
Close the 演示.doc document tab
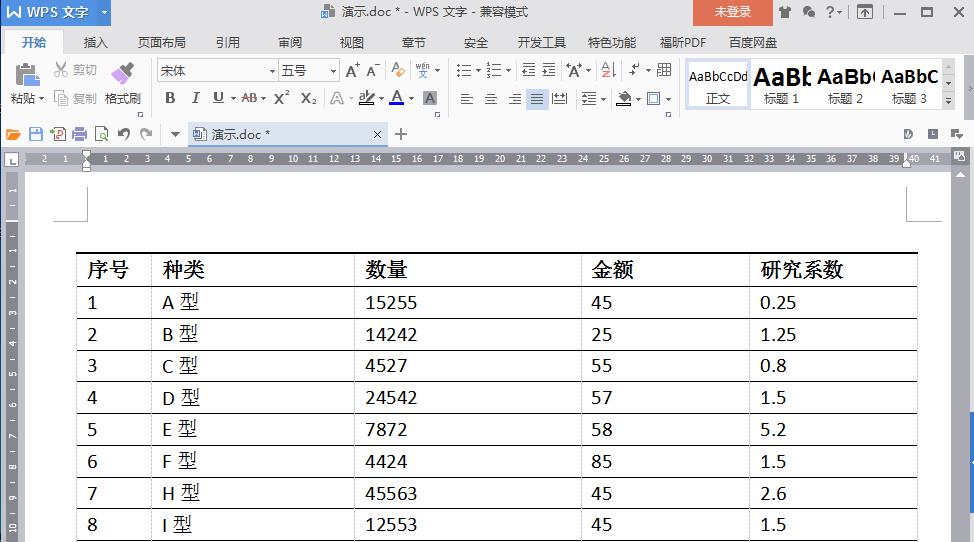click(x=377, y=134)
